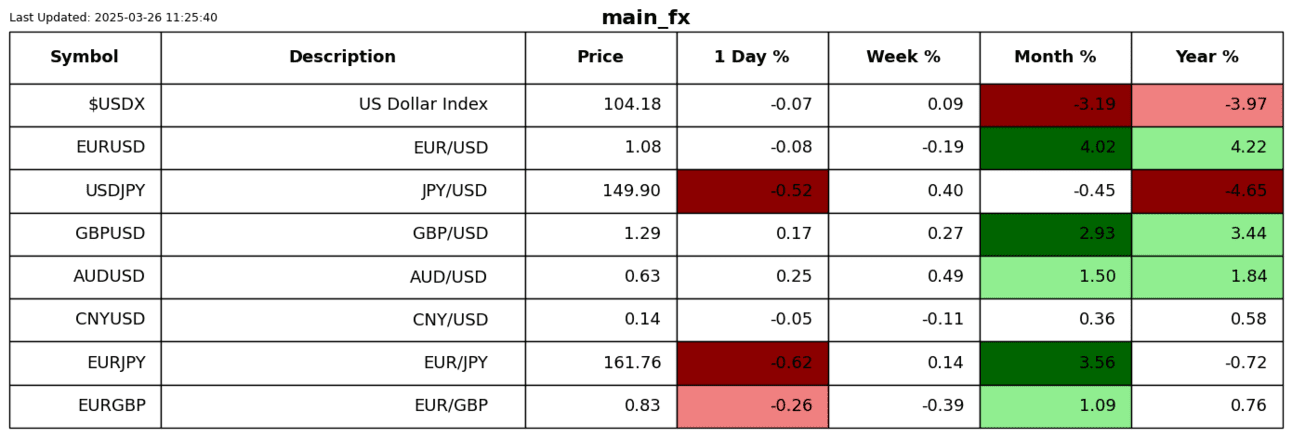Select the light green 1.84 year cell
Screen dimensions: 1292x437
(1207, 276)
